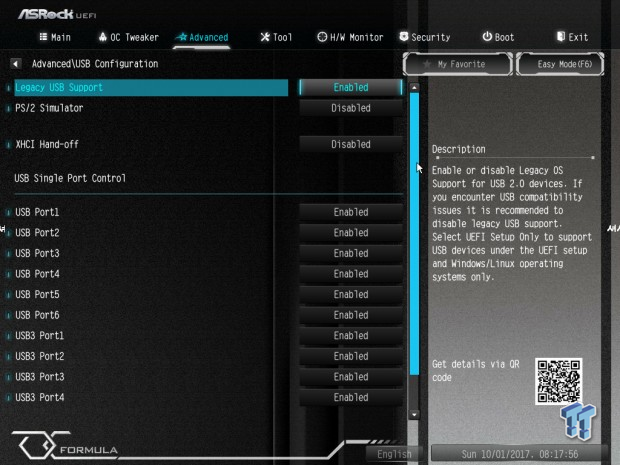This screenshot has height=465, width=620.
Task: Click the date and time display
Action: [519, 454]
